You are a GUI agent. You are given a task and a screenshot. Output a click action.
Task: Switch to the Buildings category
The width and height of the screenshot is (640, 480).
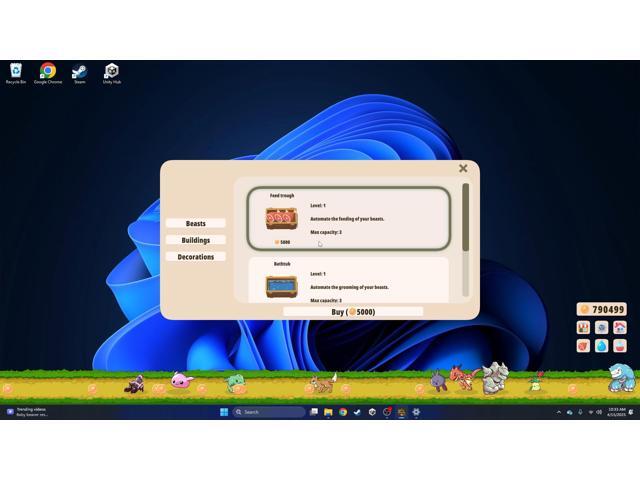[x=196, y=240]
